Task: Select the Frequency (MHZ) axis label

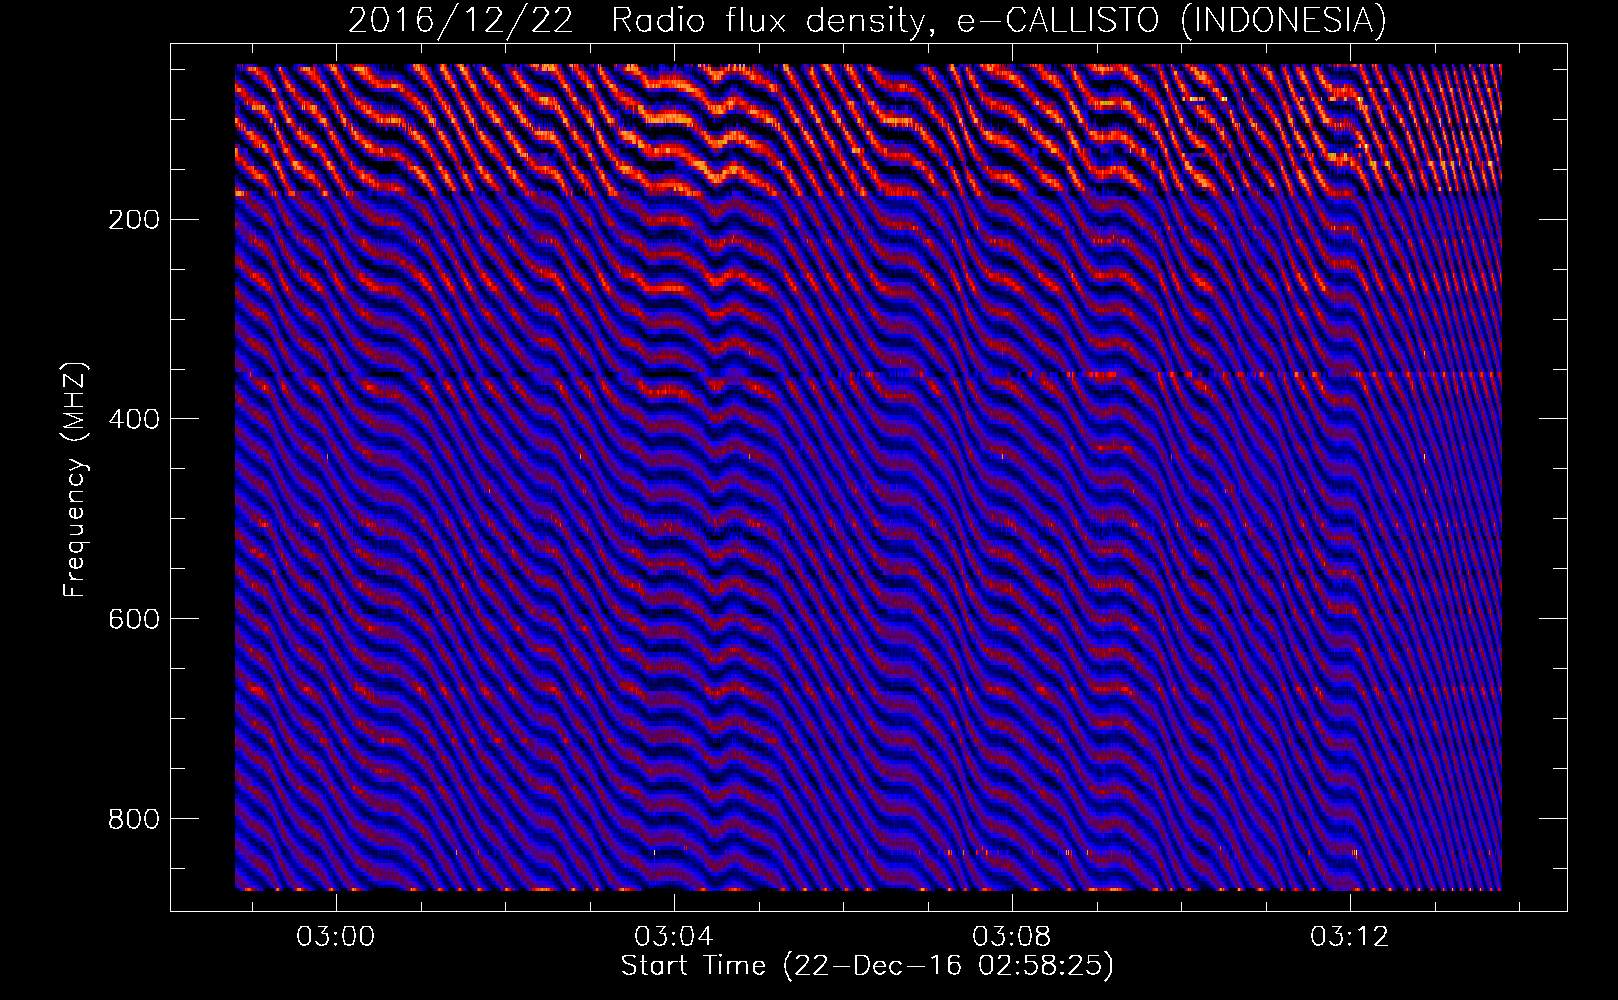Action: 75,480
